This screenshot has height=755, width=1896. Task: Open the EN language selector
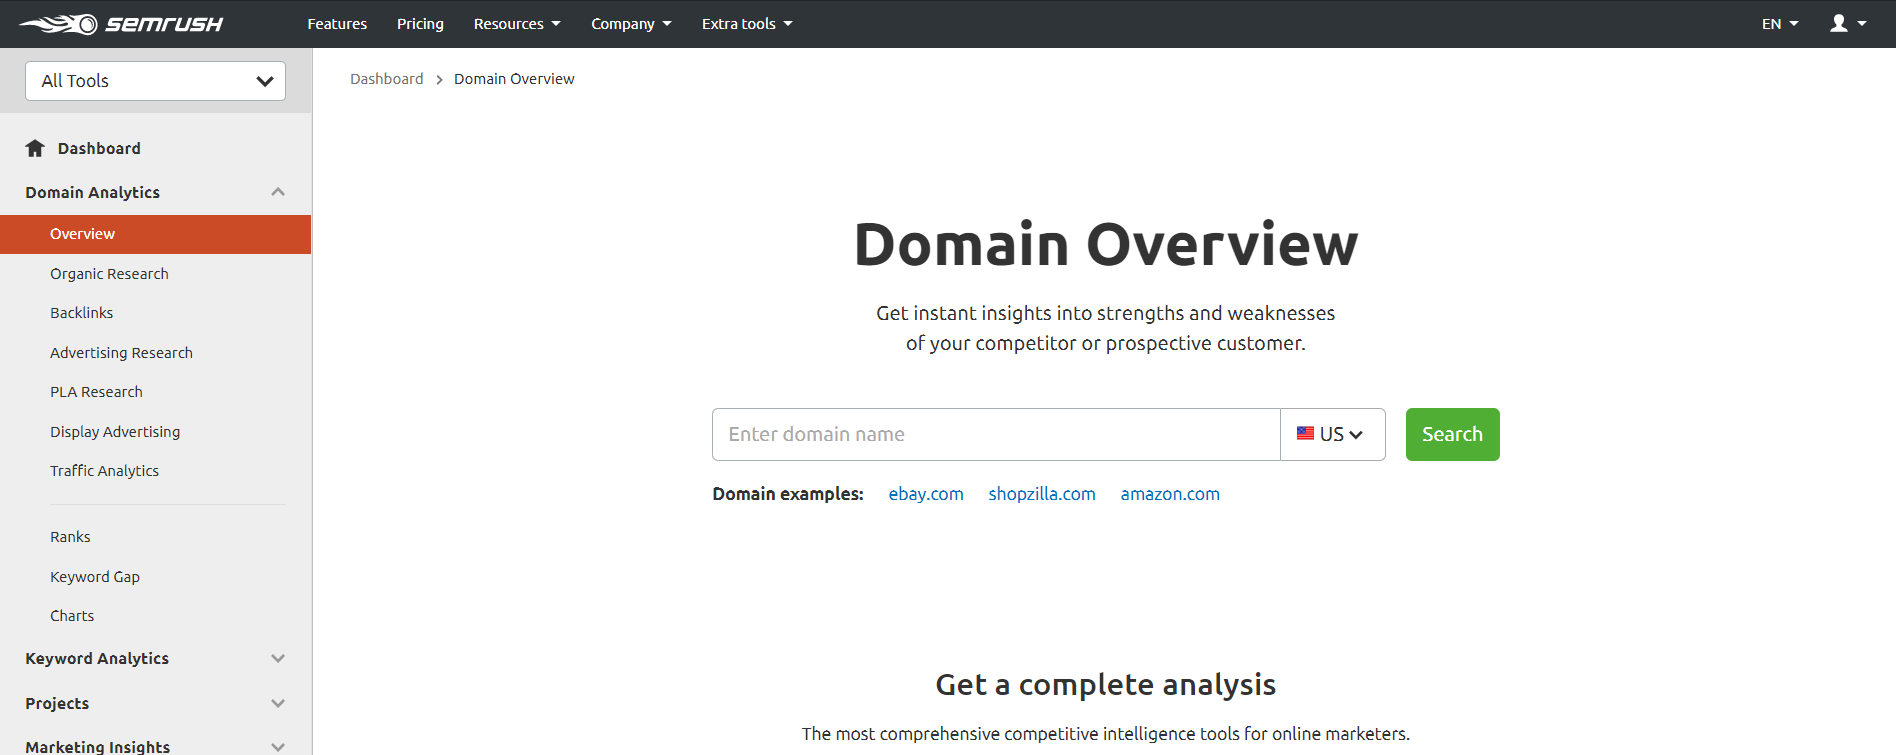[x=1780, y=24]
